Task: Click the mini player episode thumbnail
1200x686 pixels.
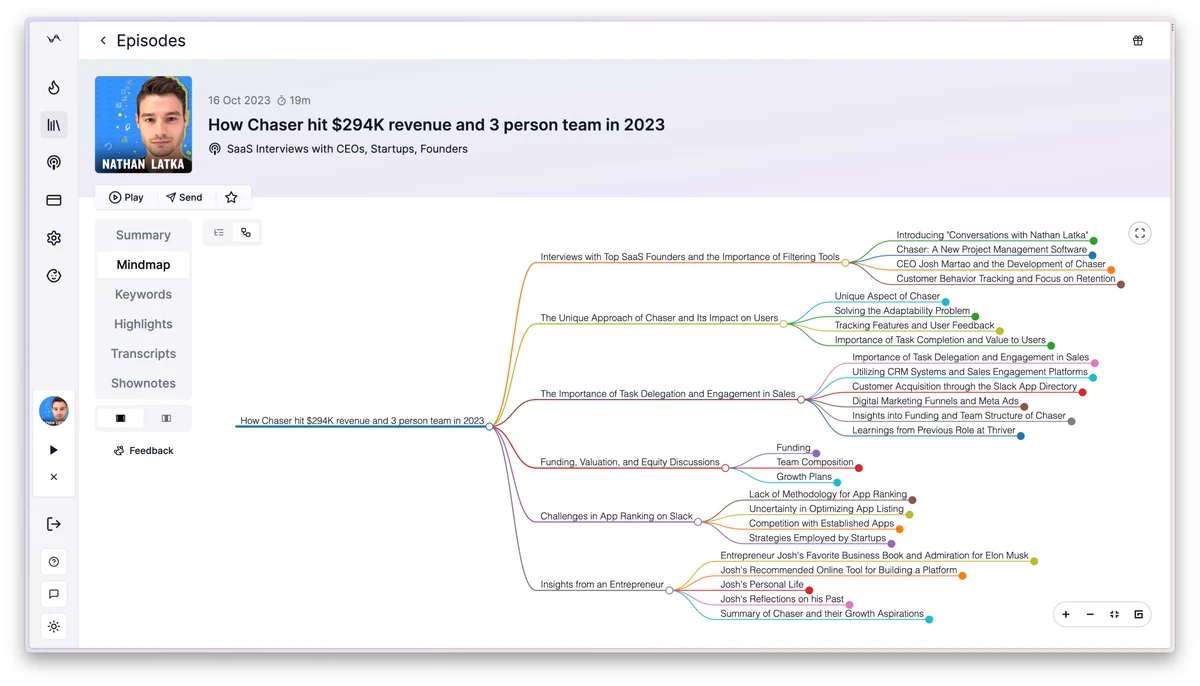Action: click(x=54, y=411)
